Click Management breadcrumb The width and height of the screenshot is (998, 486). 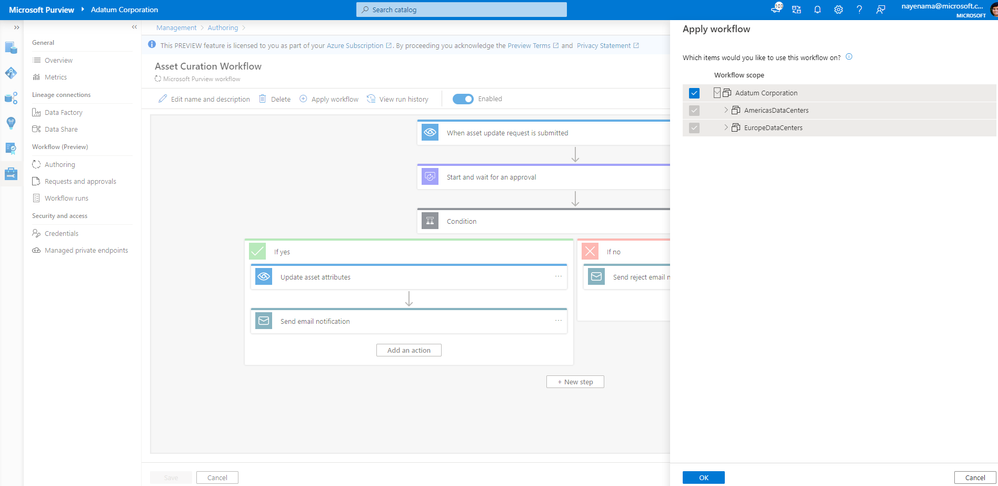[176, 28]
